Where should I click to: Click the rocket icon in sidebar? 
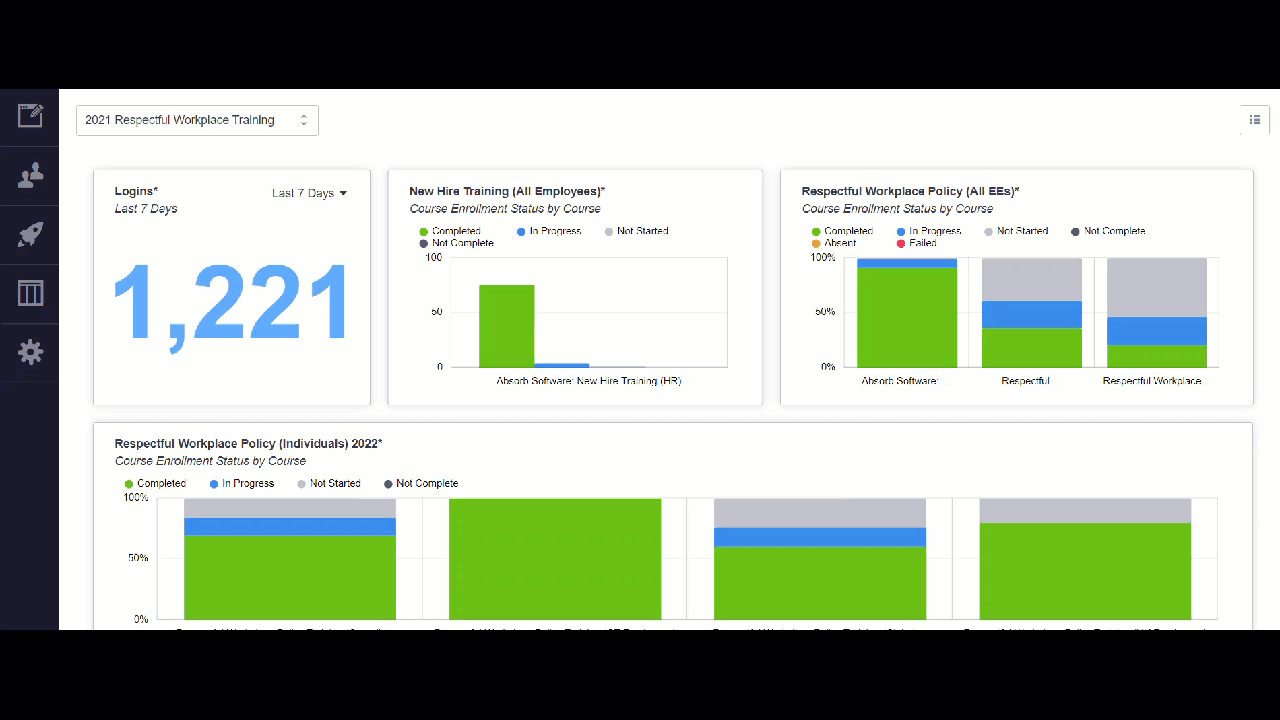pyautogui.click(x=30, y=235)
